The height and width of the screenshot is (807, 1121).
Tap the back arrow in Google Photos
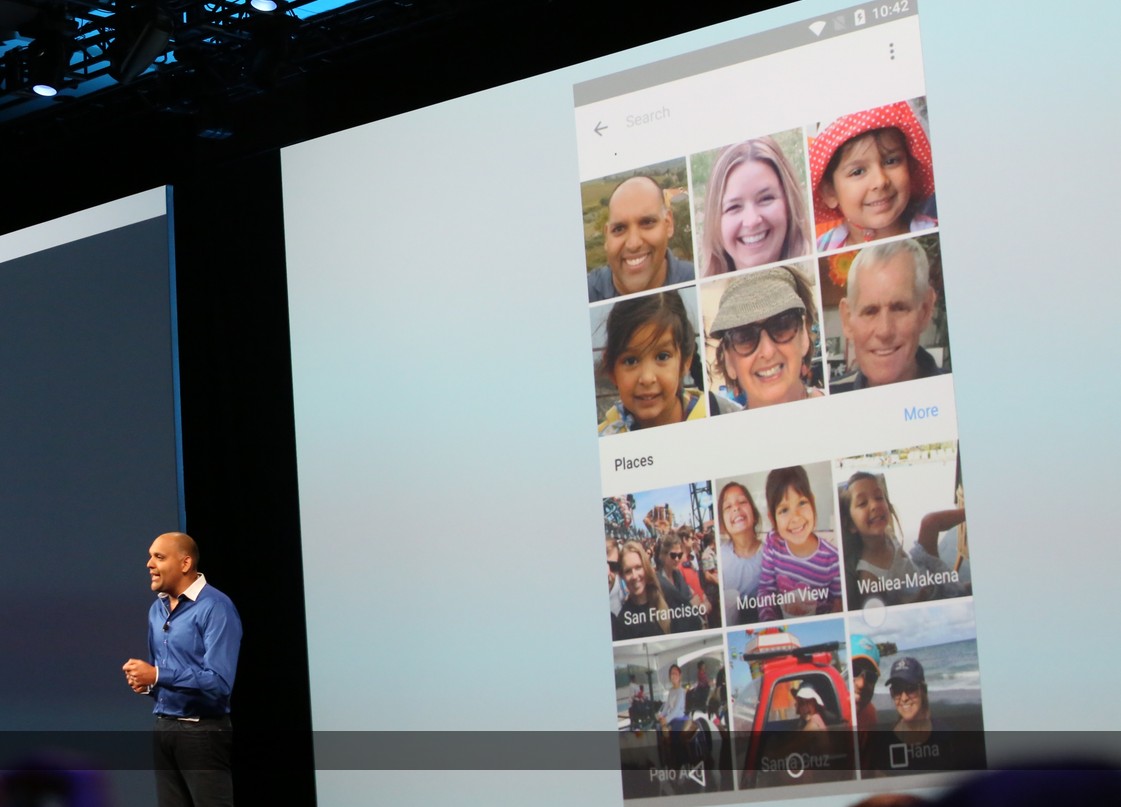click(x=601, y=127)
